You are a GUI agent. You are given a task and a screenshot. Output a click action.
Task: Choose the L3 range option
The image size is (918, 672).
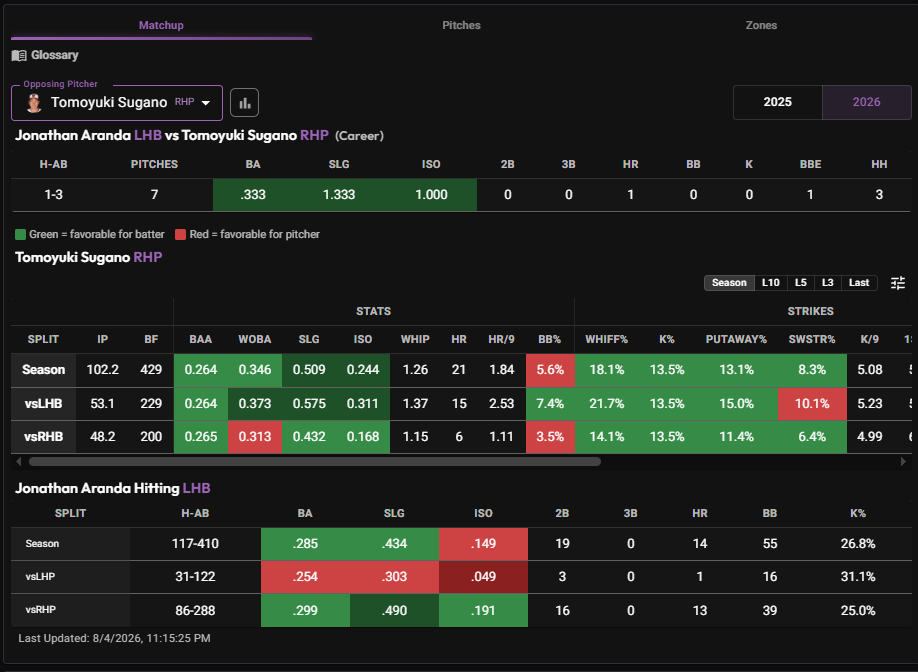(x=827, y=283)
